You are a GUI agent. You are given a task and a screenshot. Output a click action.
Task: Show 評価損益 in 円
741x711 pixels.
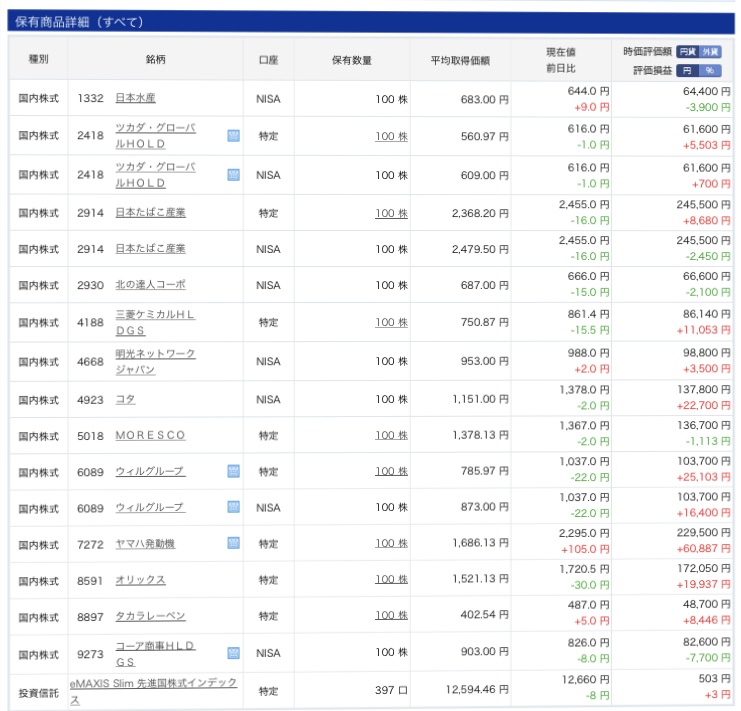[x=688, y=70]
